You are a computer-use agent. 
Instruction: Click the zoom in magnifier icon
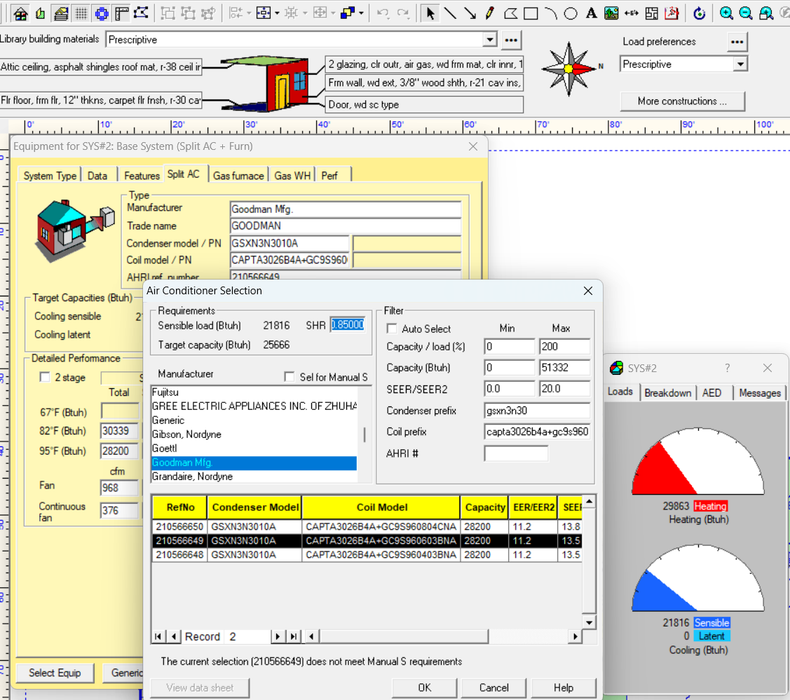pyautogui.click(x=726, y=14)
